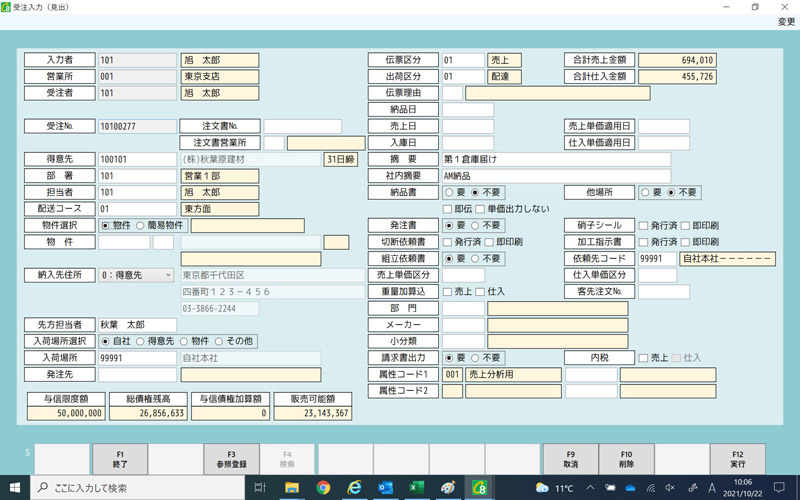Show hidden system tray icons
800x500 pixels.
pos(590,488)
